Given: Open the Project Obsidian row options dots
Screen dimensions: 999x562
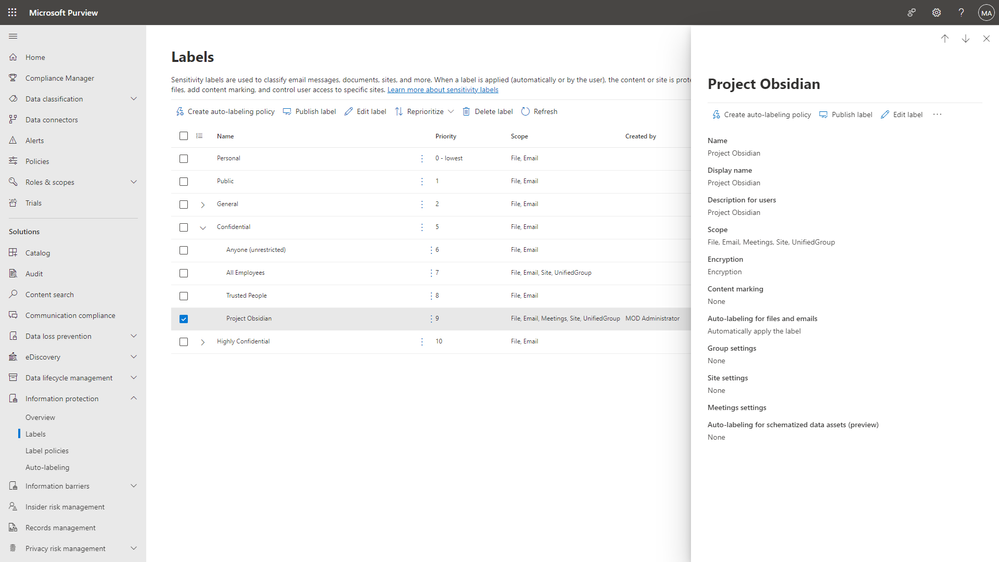Looking at the screenshot, I should point(431,319).
